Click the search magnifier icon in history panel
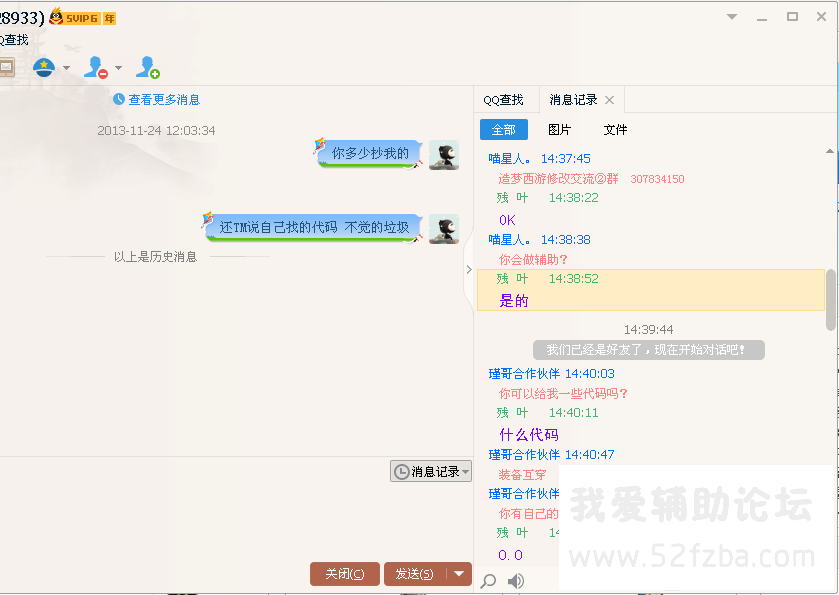 [x=488, y=581]
